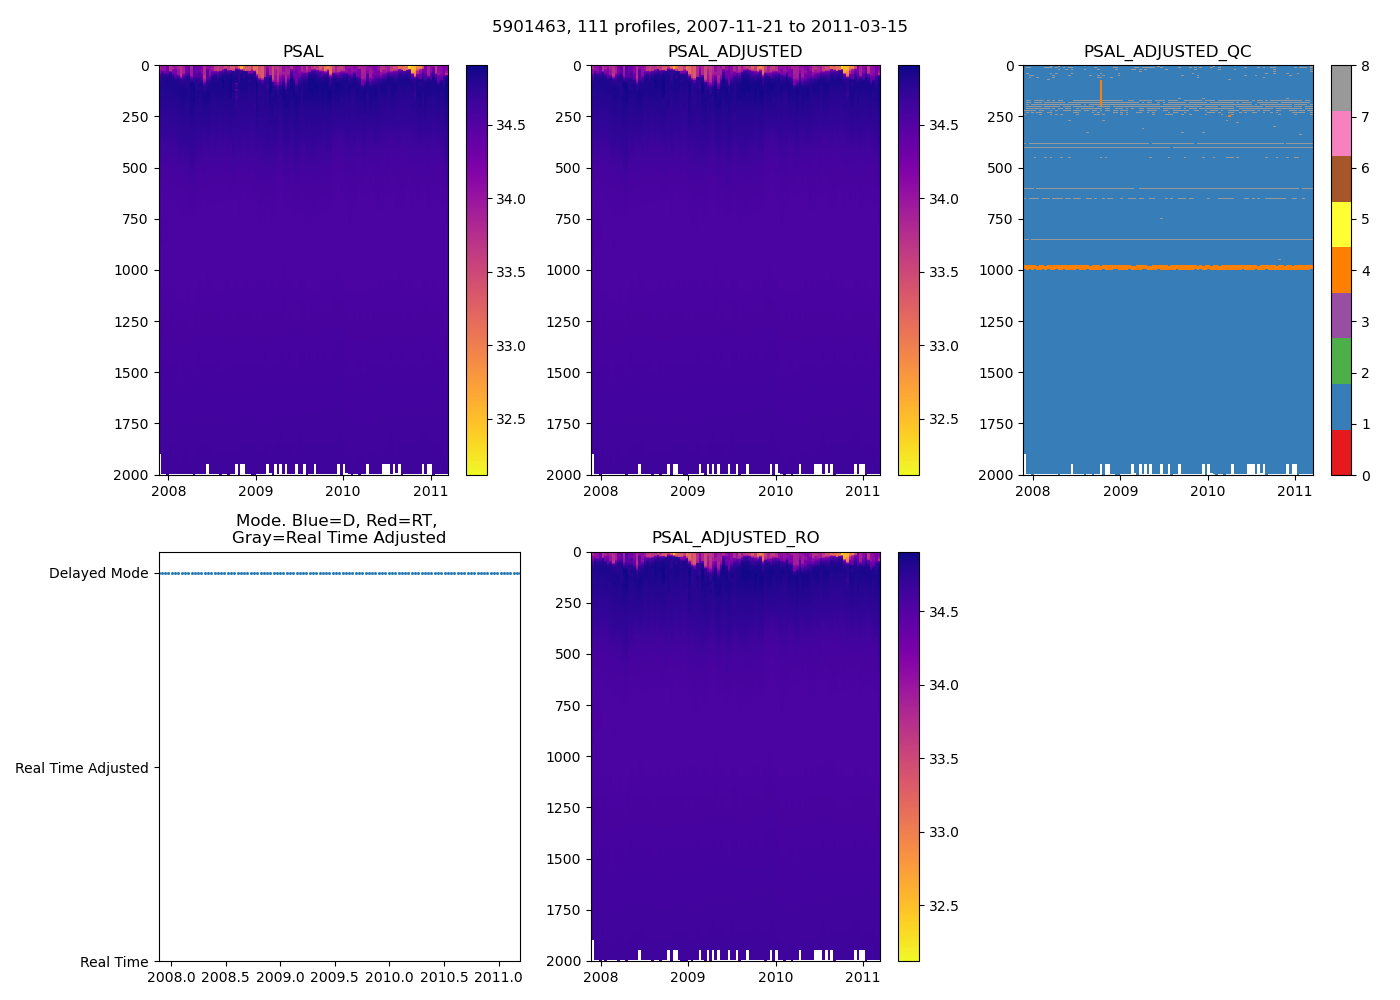Click the Mode plot title text
This screenshot has width=1400, height=1000.
[338, 529]
